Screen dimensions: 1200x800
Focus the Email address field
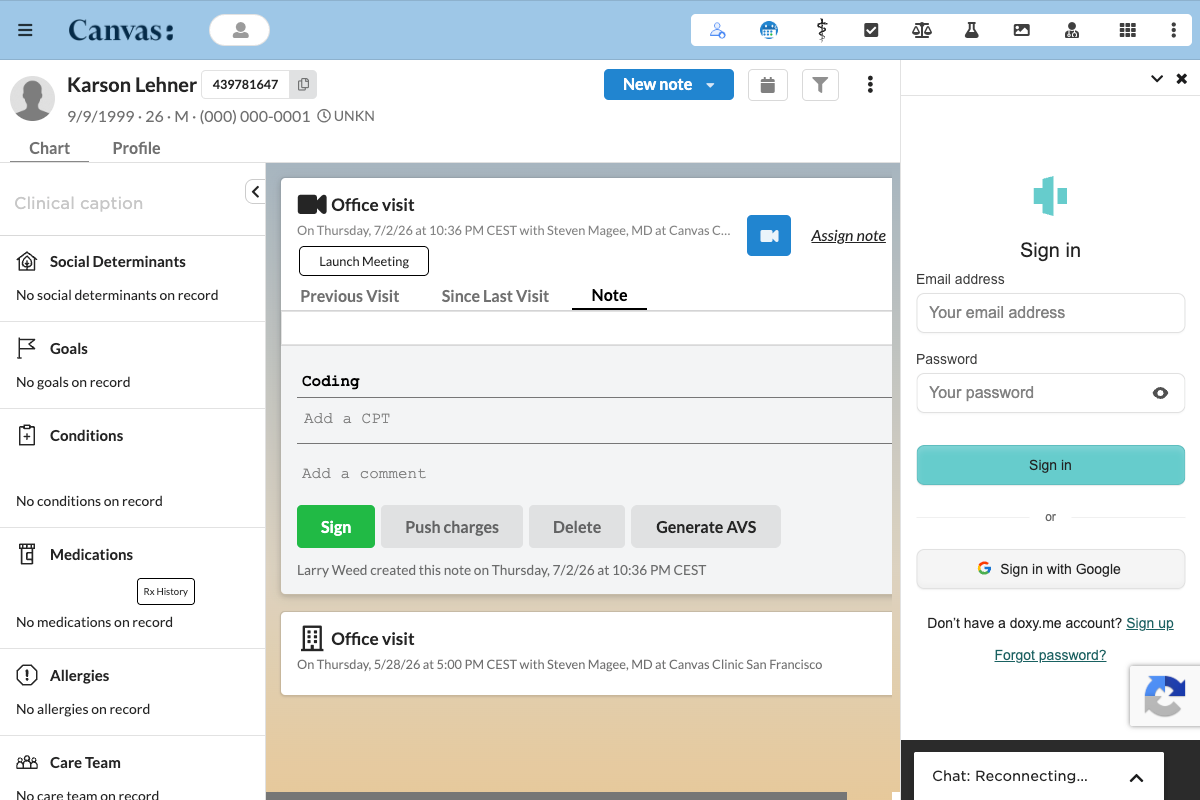click(1050, 313)
